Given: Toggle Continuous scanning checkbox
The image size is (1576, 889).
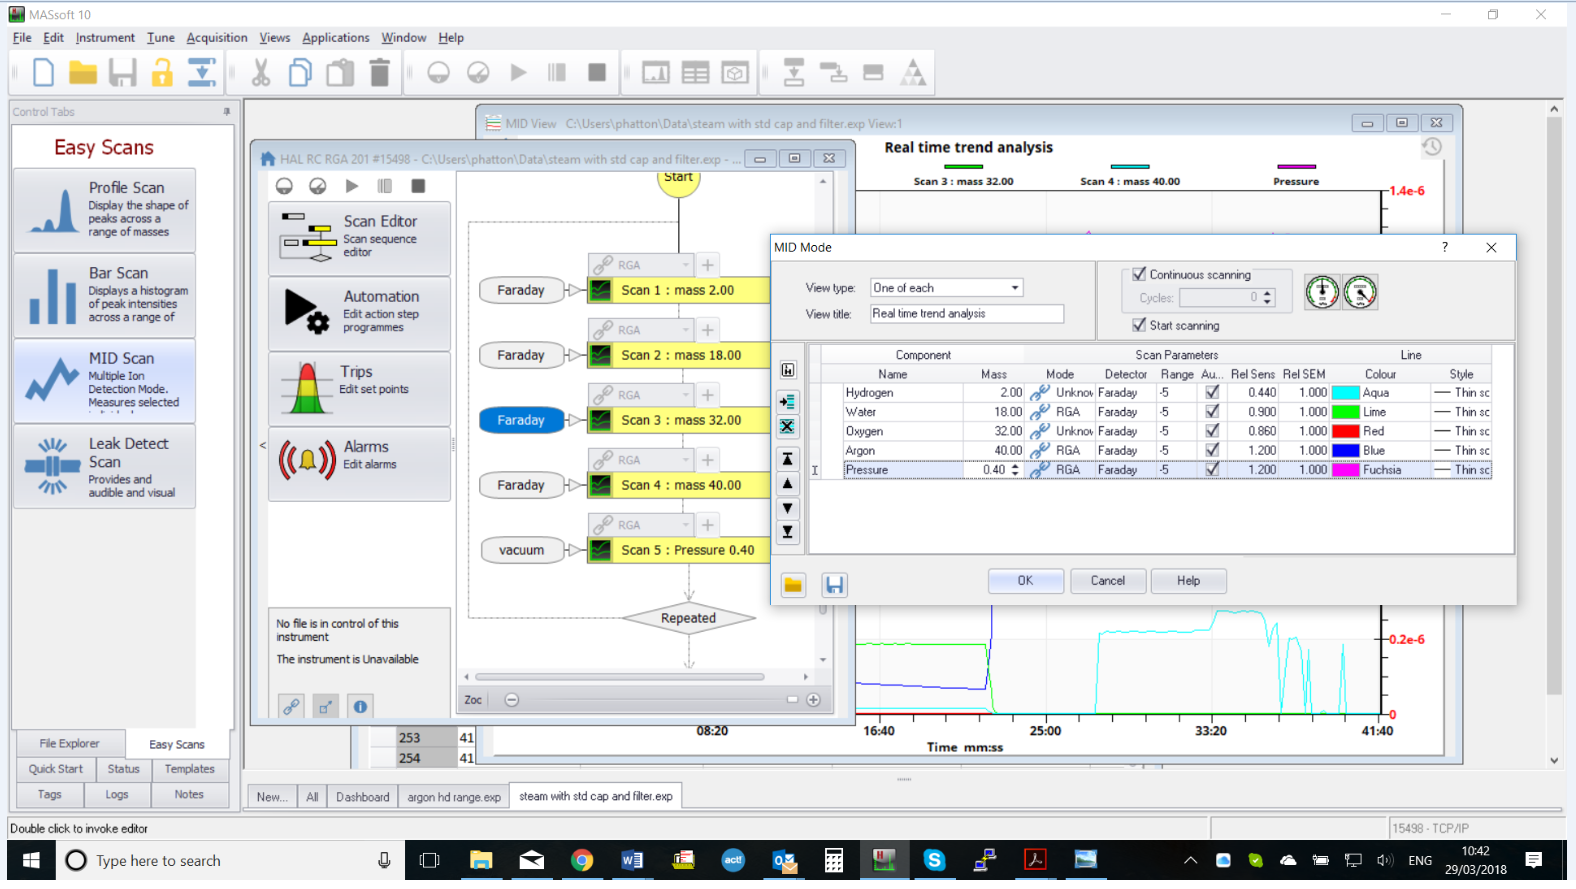Looking at the screenshot, I should (1139, 274).
